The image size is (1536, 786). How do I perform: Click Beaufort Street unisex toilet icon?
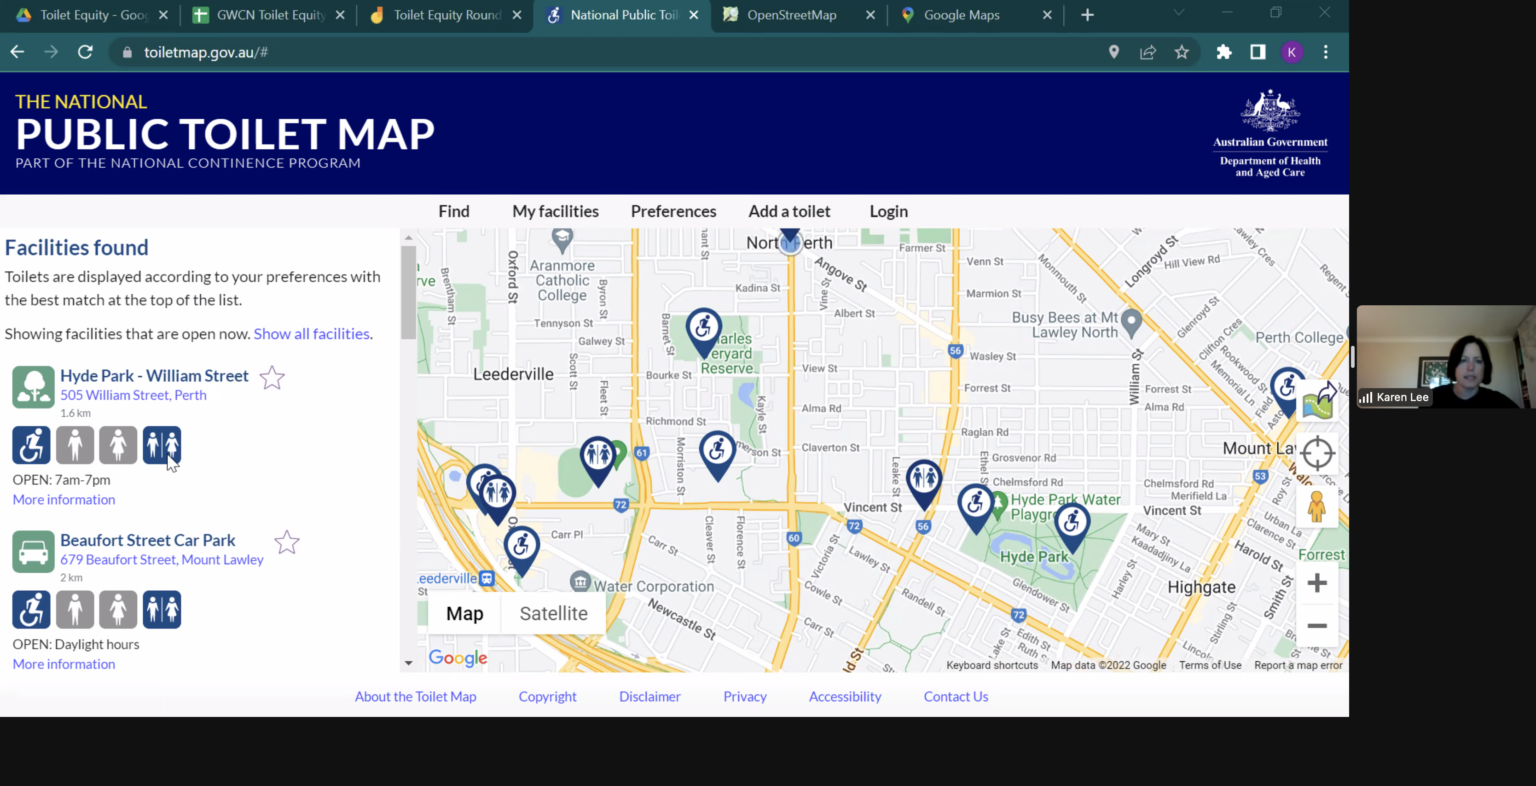(162, 609)
